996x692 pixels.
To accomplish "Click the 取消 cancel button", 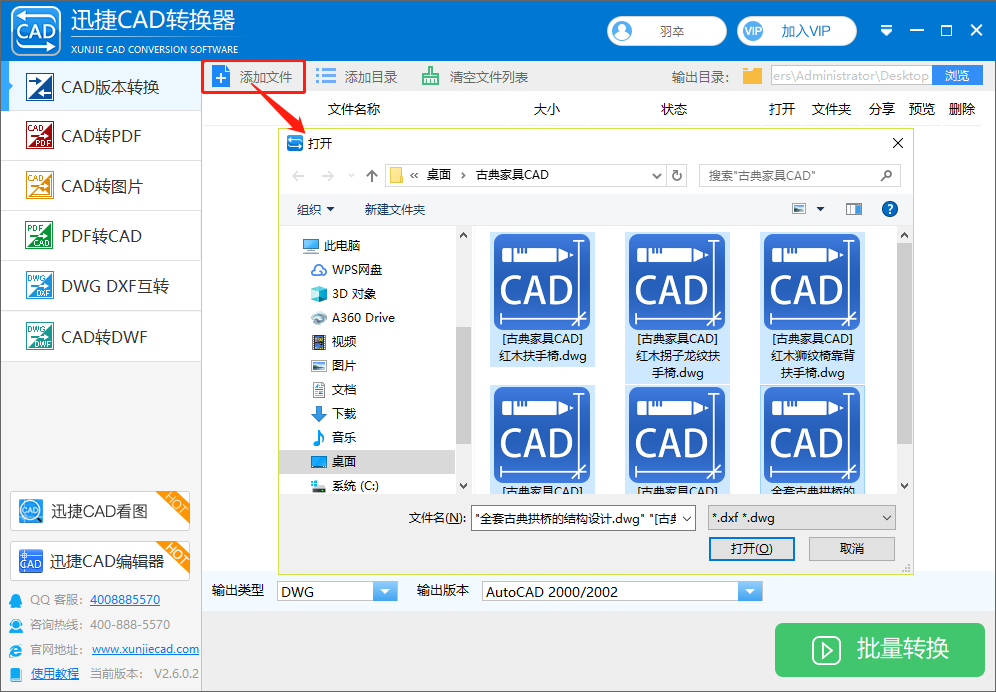I will 852,549.
